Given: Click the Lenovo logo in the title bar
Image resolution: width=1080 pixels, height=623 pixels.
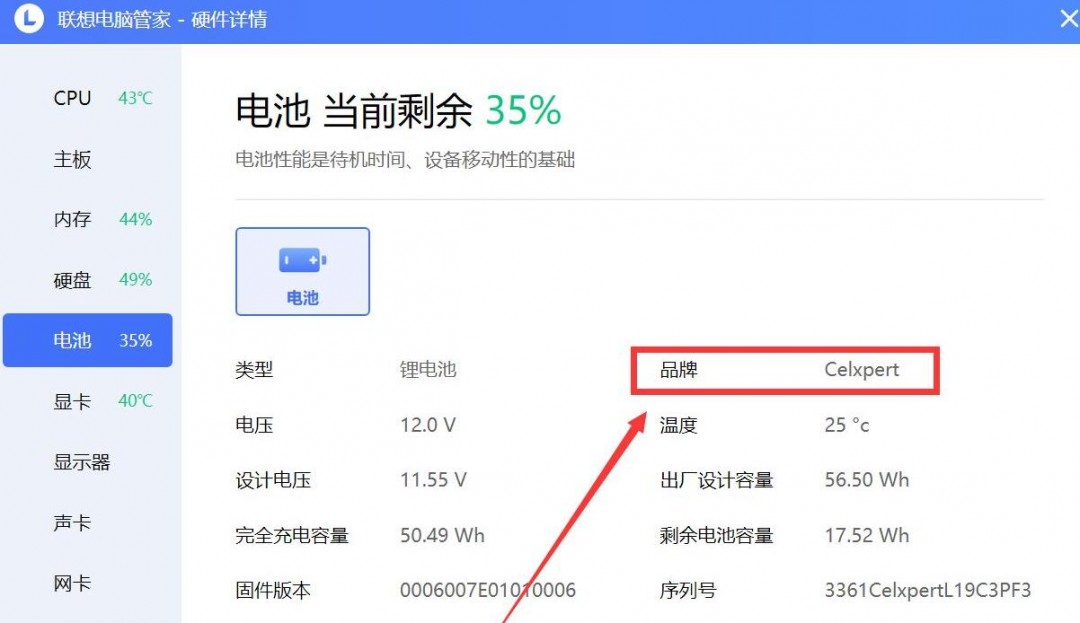Looking at the screenshot, I should coord(28,19).
